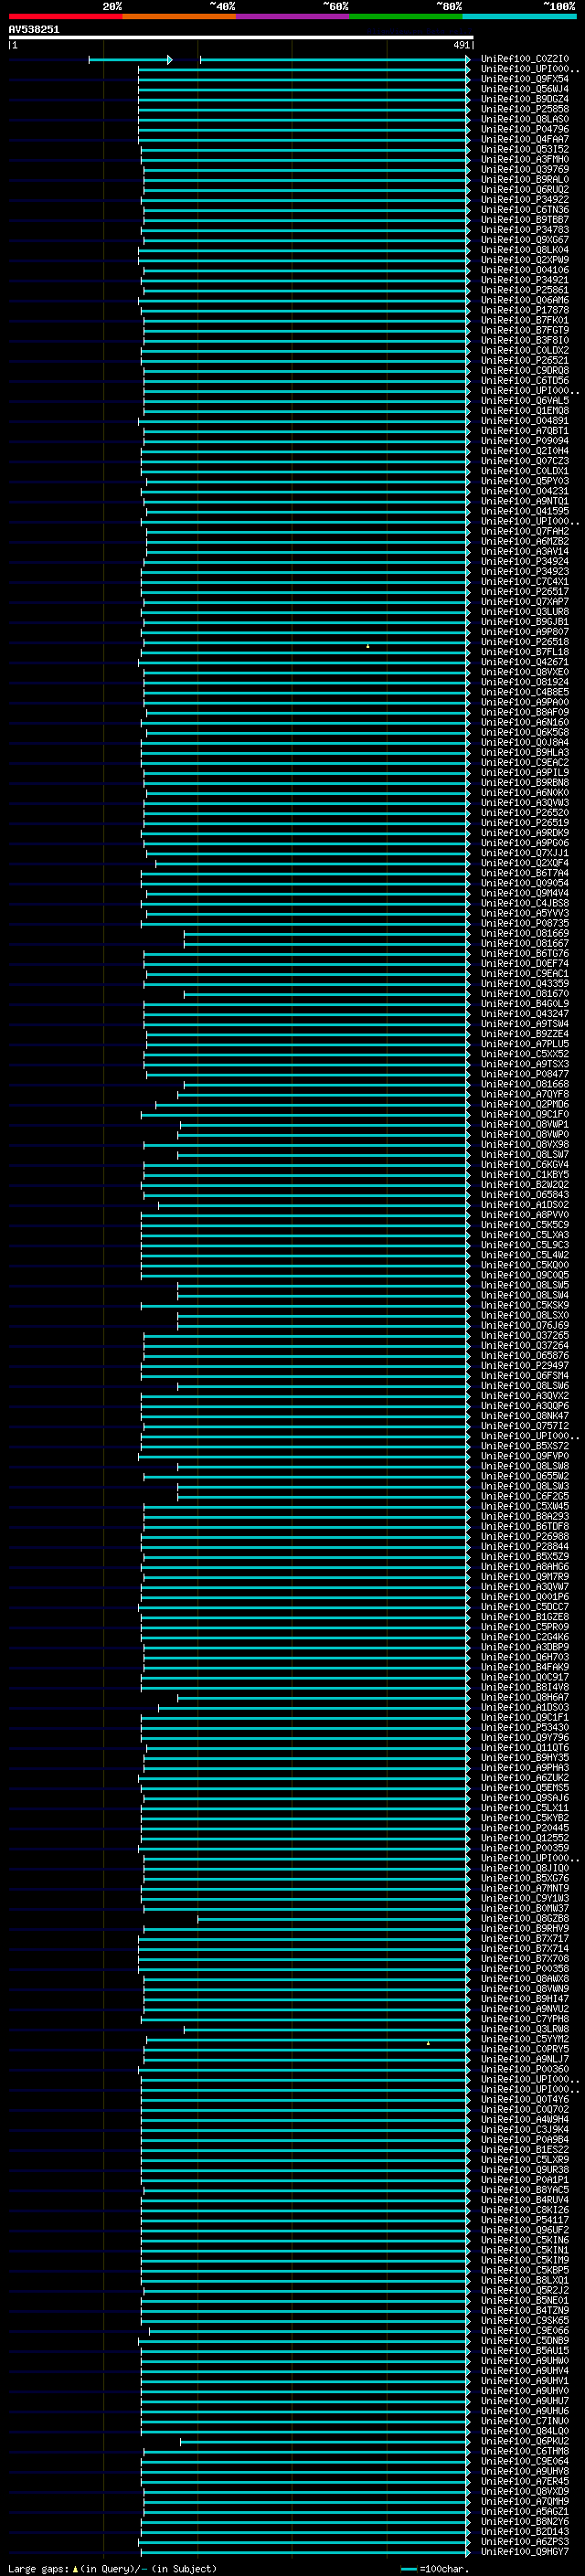The height and width of the screenshot is (2576, 585).
Task: Open UniRef100_Q43359 label
Action: 525,983
